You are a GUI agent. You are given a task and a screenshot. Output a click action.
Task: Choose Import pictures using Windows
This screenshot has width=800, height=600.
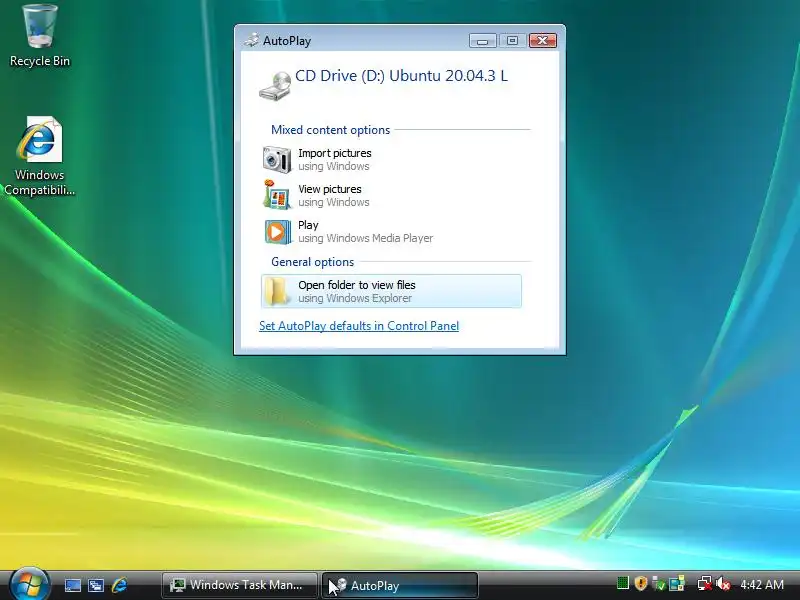391,160
